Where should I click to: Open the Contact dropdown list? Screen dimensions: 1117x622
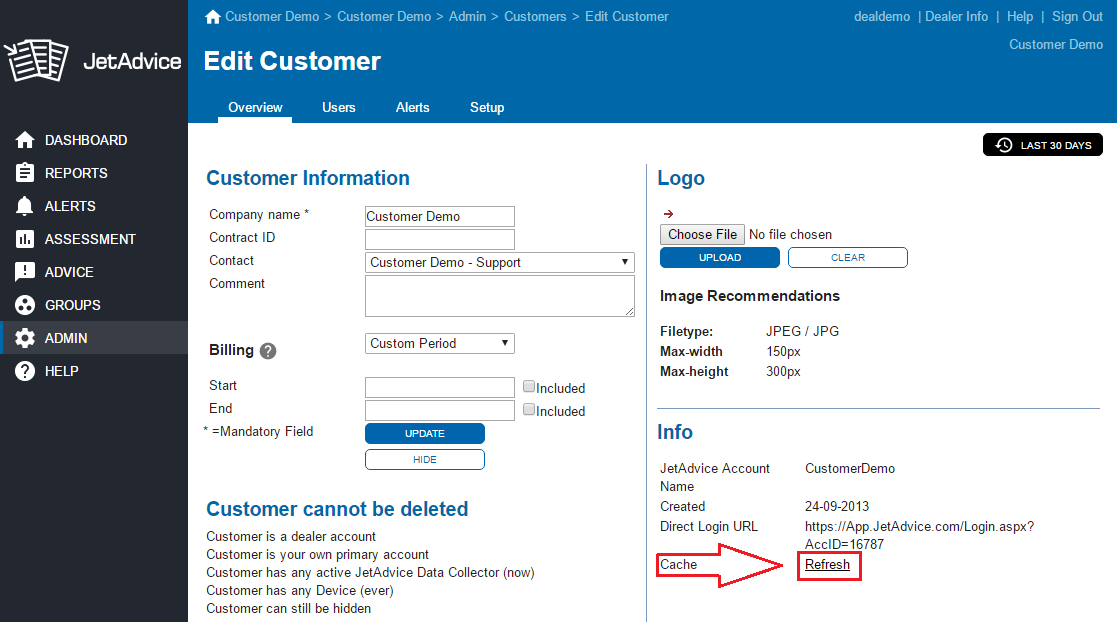(500, 262)
